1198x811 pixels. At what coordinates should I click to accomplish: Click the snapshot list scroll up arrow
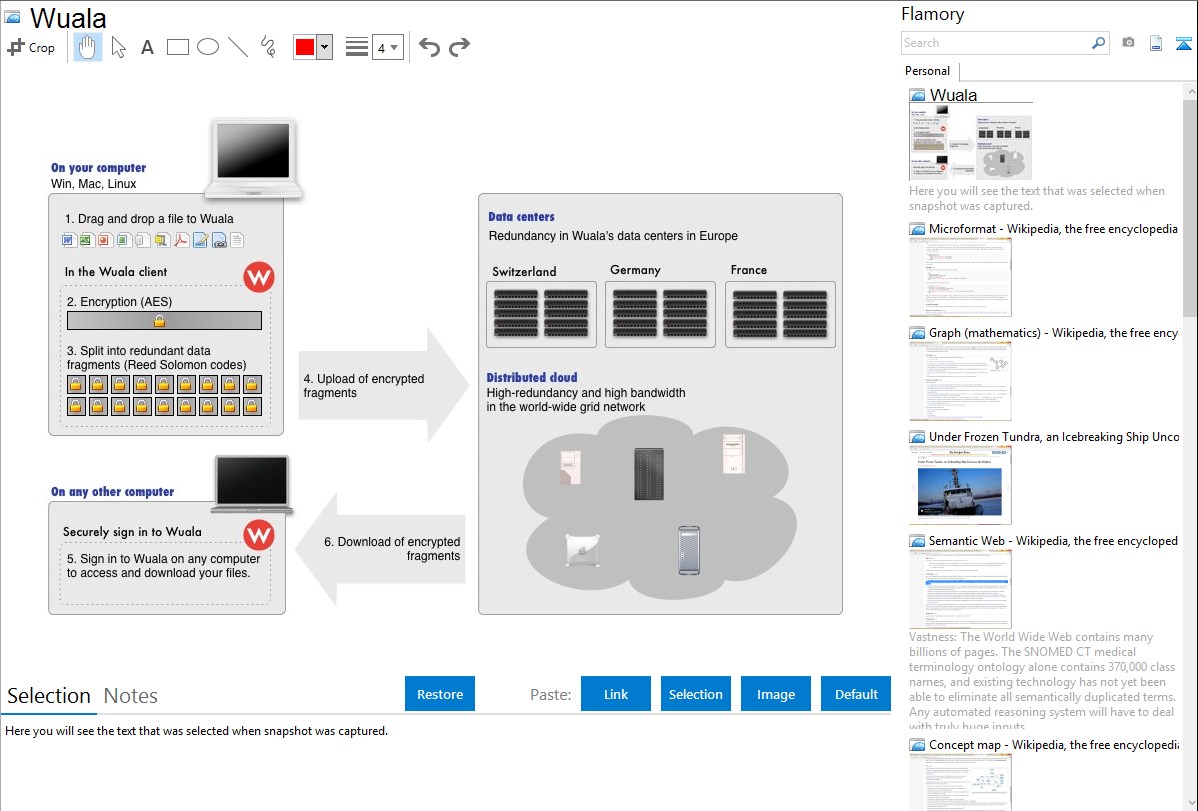click(x=1190, y=91)
